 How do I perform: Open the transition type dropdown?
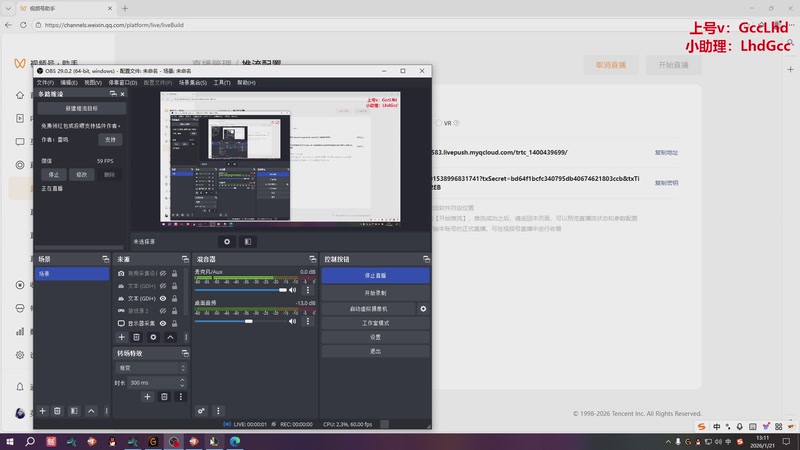tap(152, 367)
